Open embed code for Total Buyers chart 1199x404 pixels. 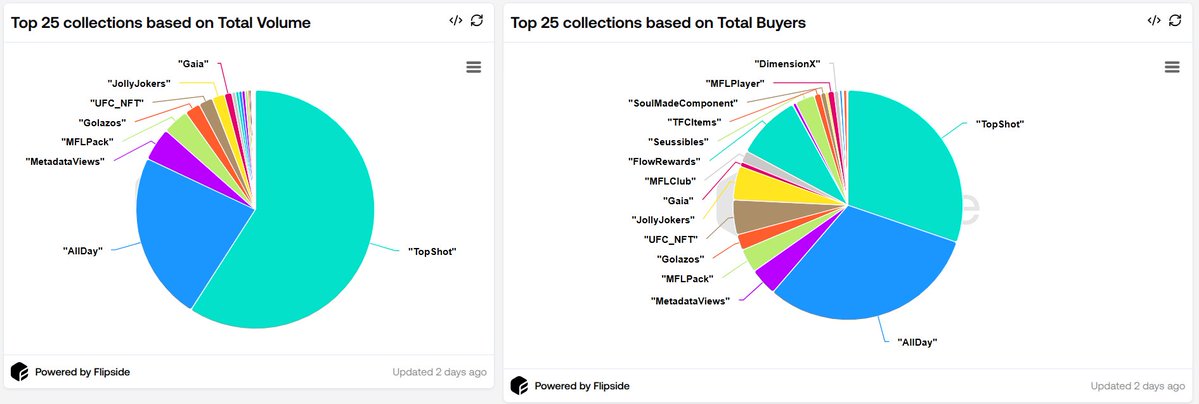click(1154, 21)
